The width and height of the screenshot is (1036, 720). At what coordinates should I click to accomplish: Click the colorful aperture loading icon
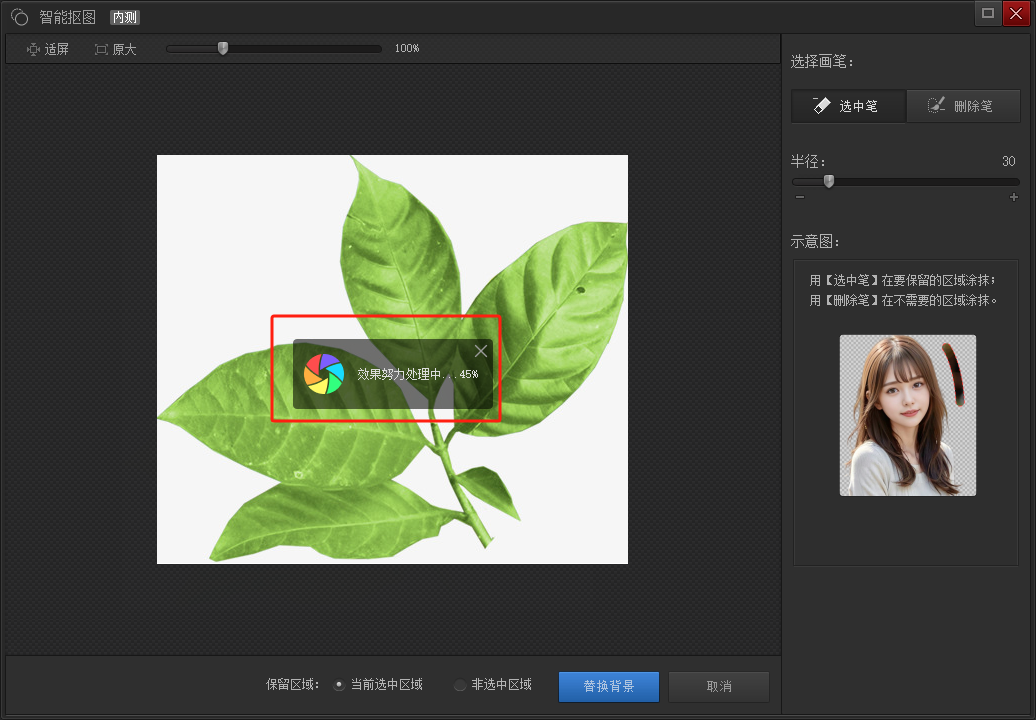[324, 374]
